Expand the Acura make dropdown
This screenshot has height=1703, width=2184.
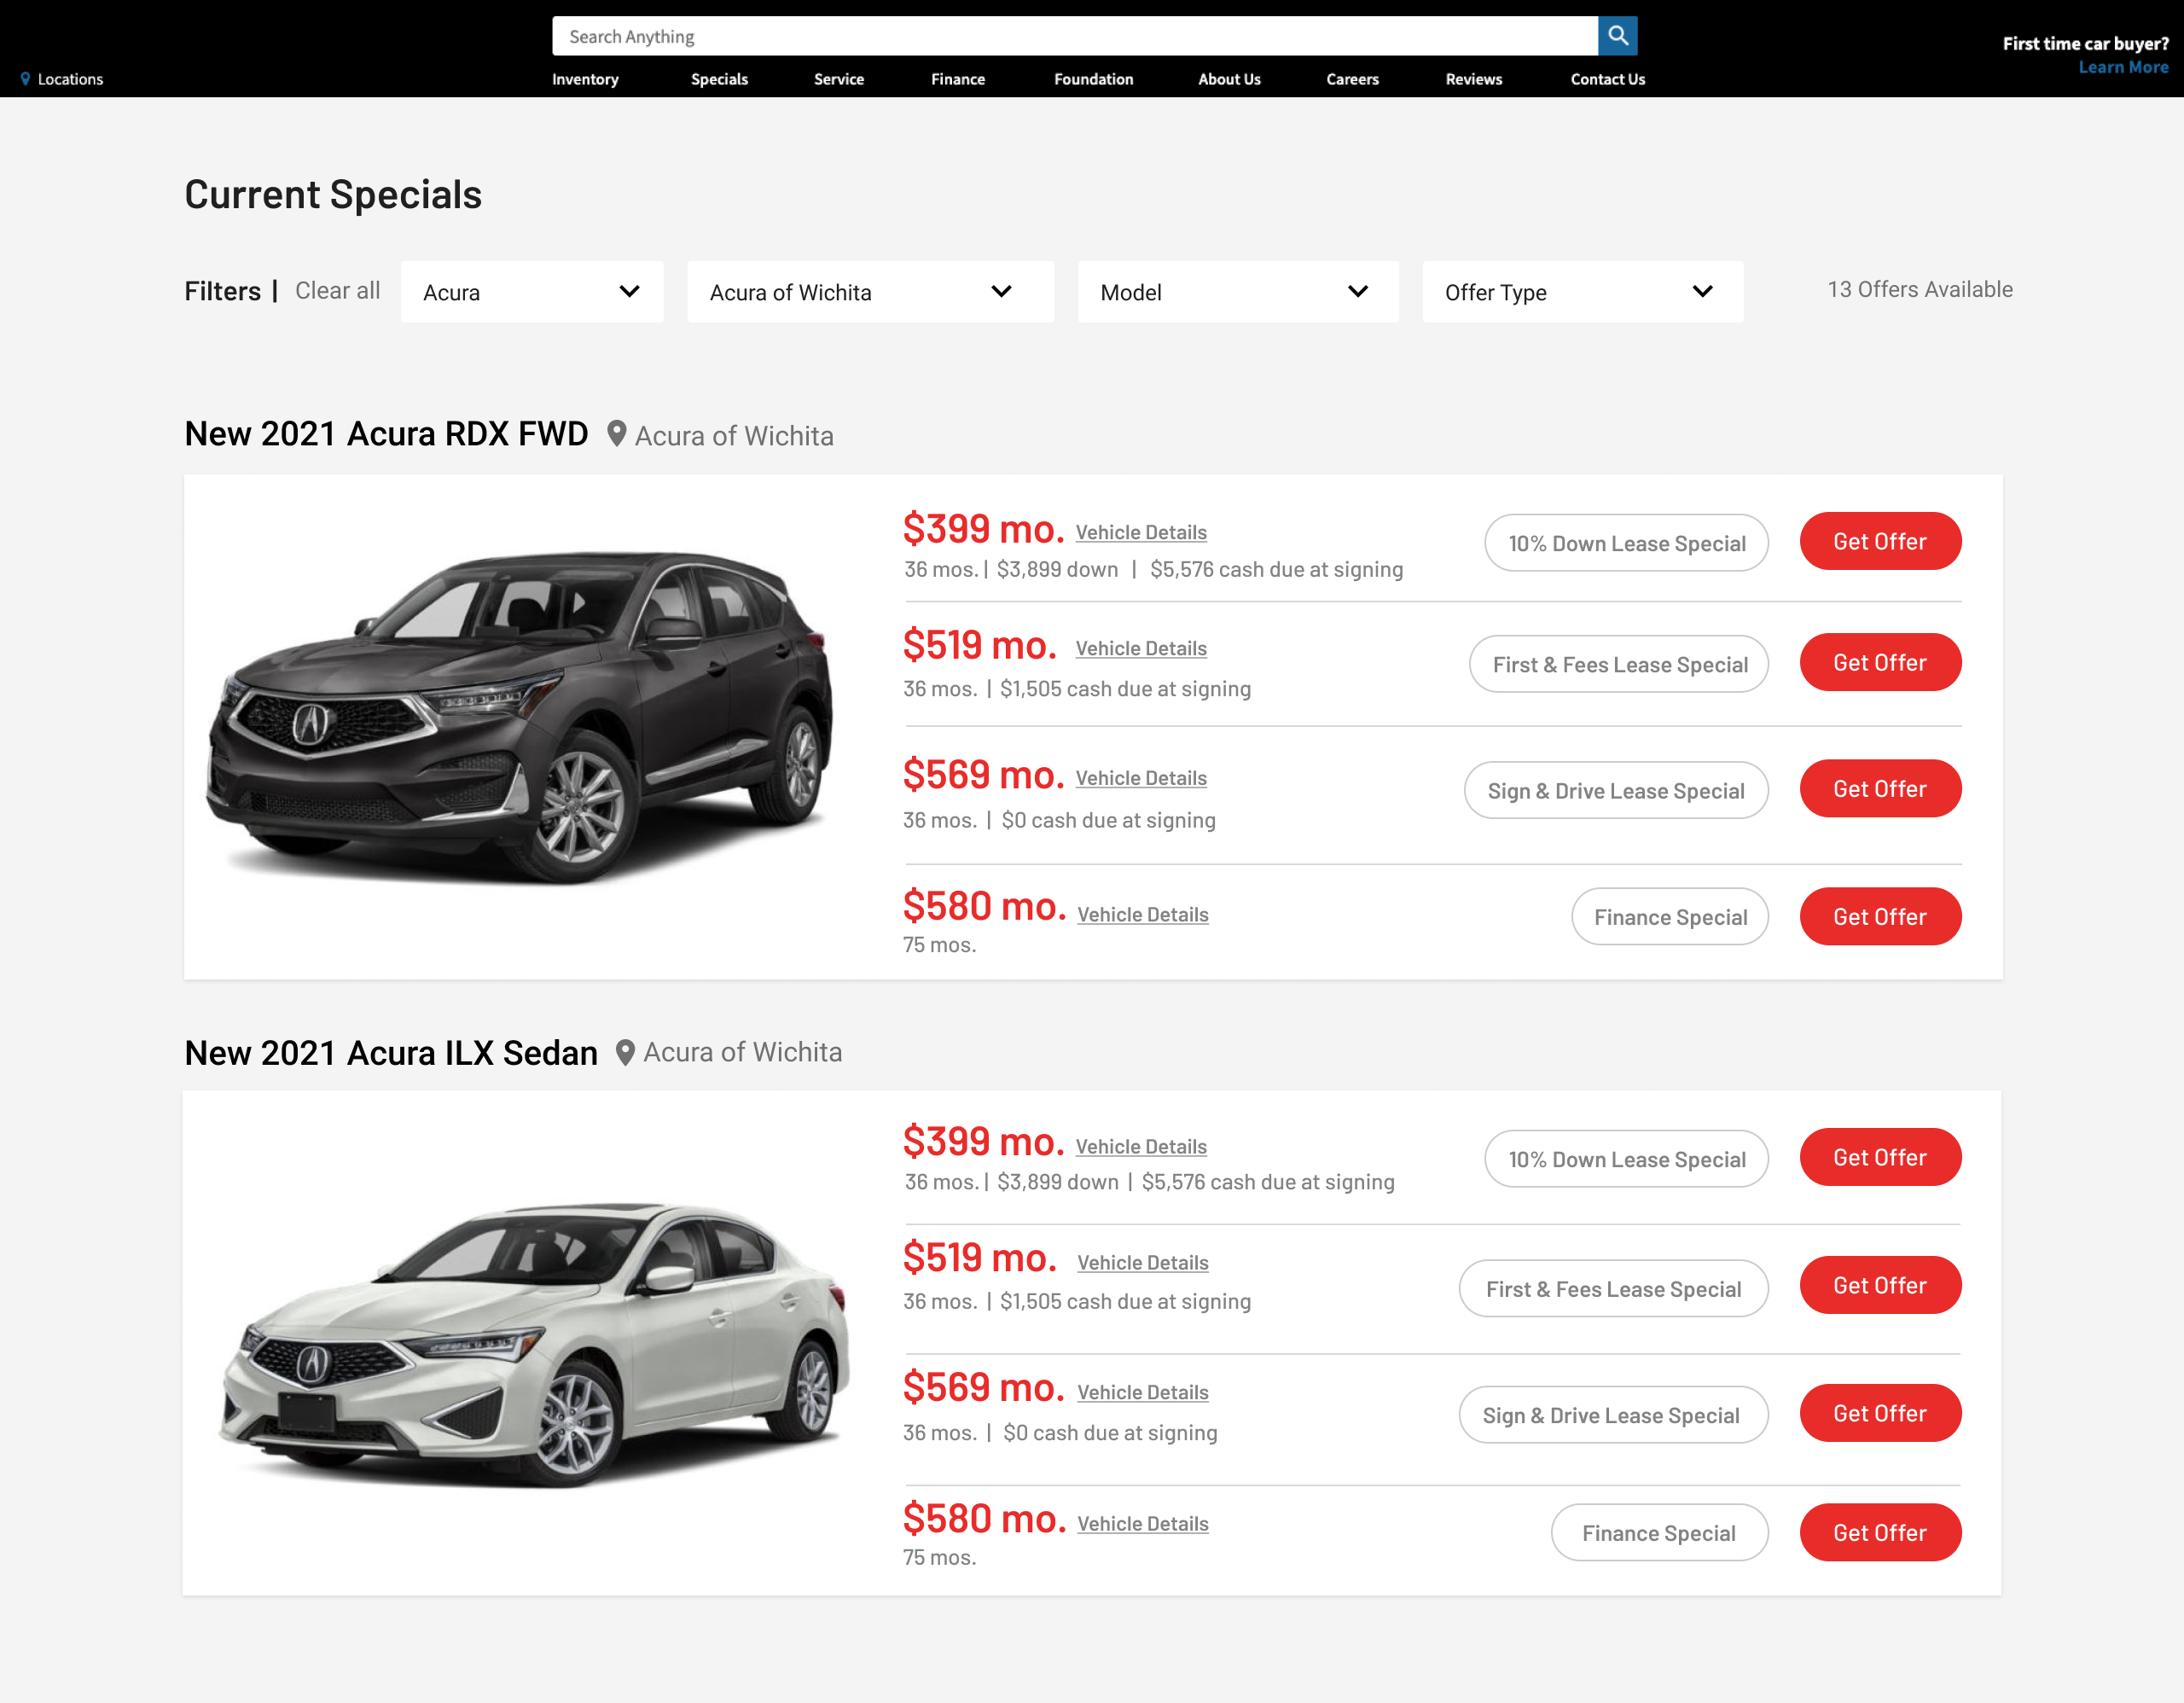tap(531, 292)
